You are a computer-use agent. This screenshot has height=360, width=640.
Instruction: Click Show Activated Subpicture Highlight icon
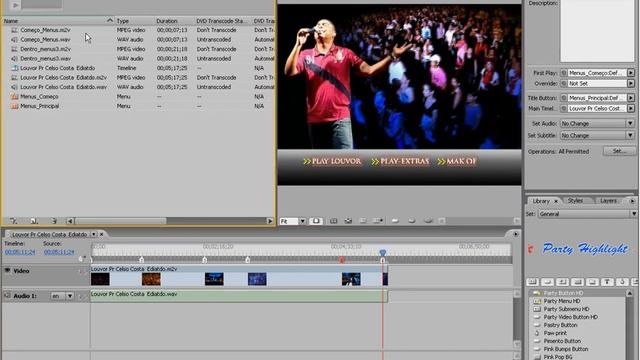(x=428, y=221)
